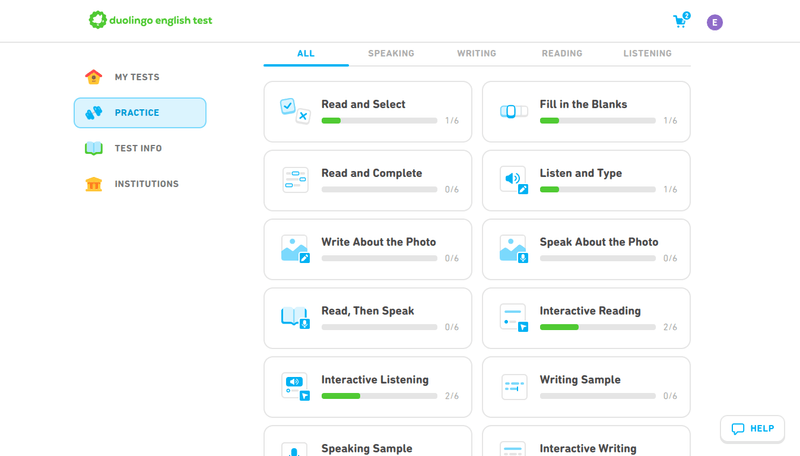Image resolution: width=800 pixels, height=456 pixels.
Task: Click Interactive Reading progress bar
Action: click(597, 327)
